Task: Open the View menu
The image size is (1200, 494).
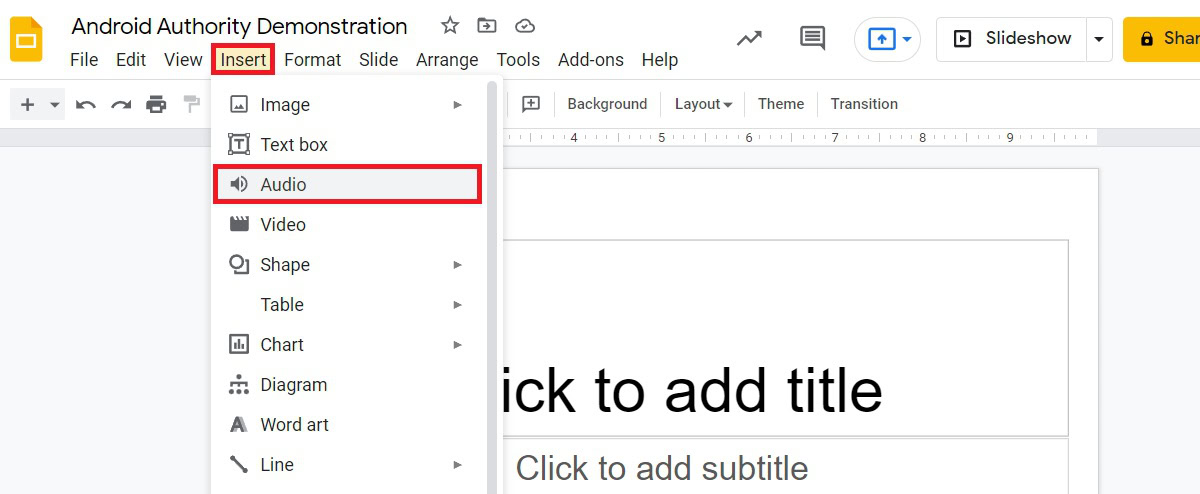Action: 183,60
